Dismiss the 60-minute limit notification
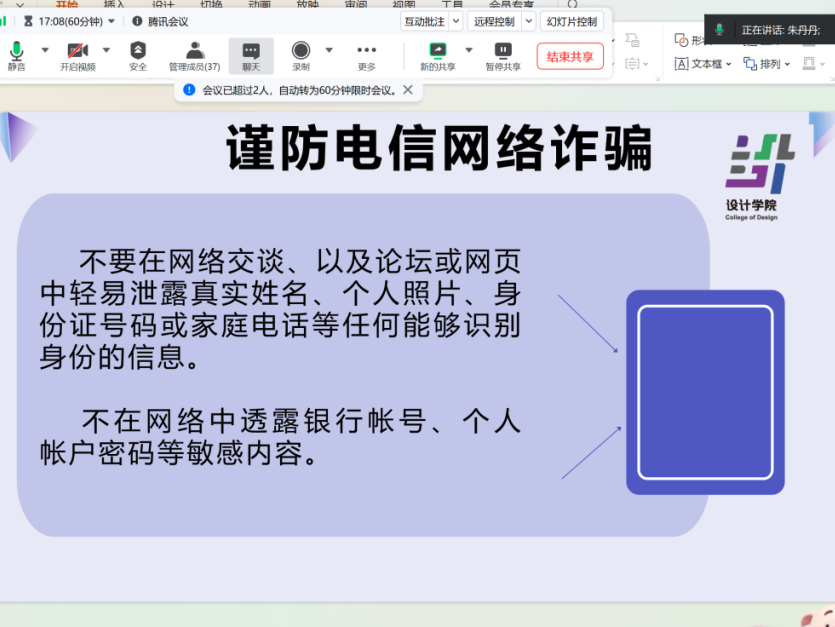Viewport: 835px width, 627px height. tap(407, 90)
